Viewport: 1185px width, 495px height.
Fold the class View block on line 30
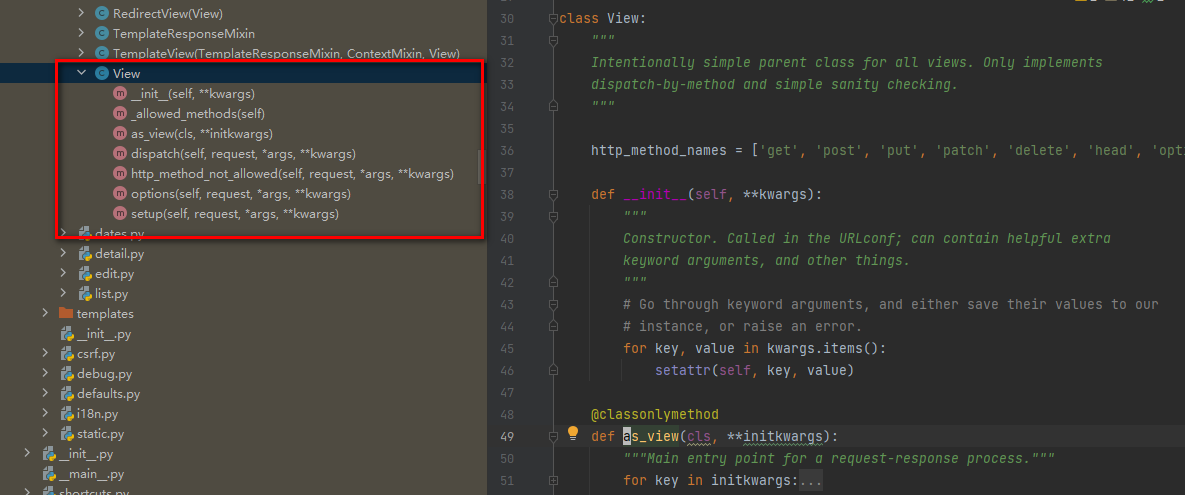click(553, 18)
